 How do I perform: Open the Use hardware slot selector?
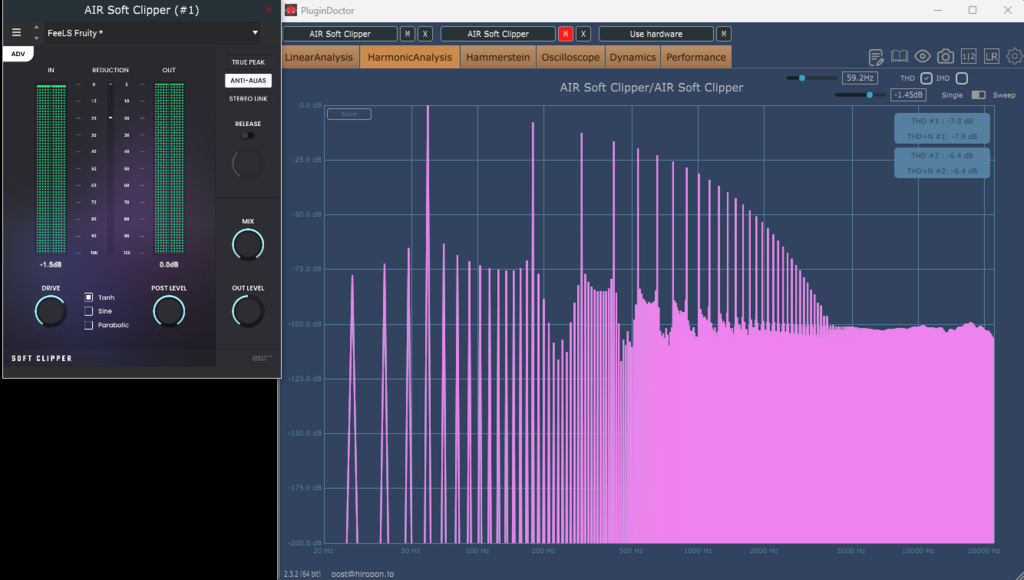[x=656, y=34]
